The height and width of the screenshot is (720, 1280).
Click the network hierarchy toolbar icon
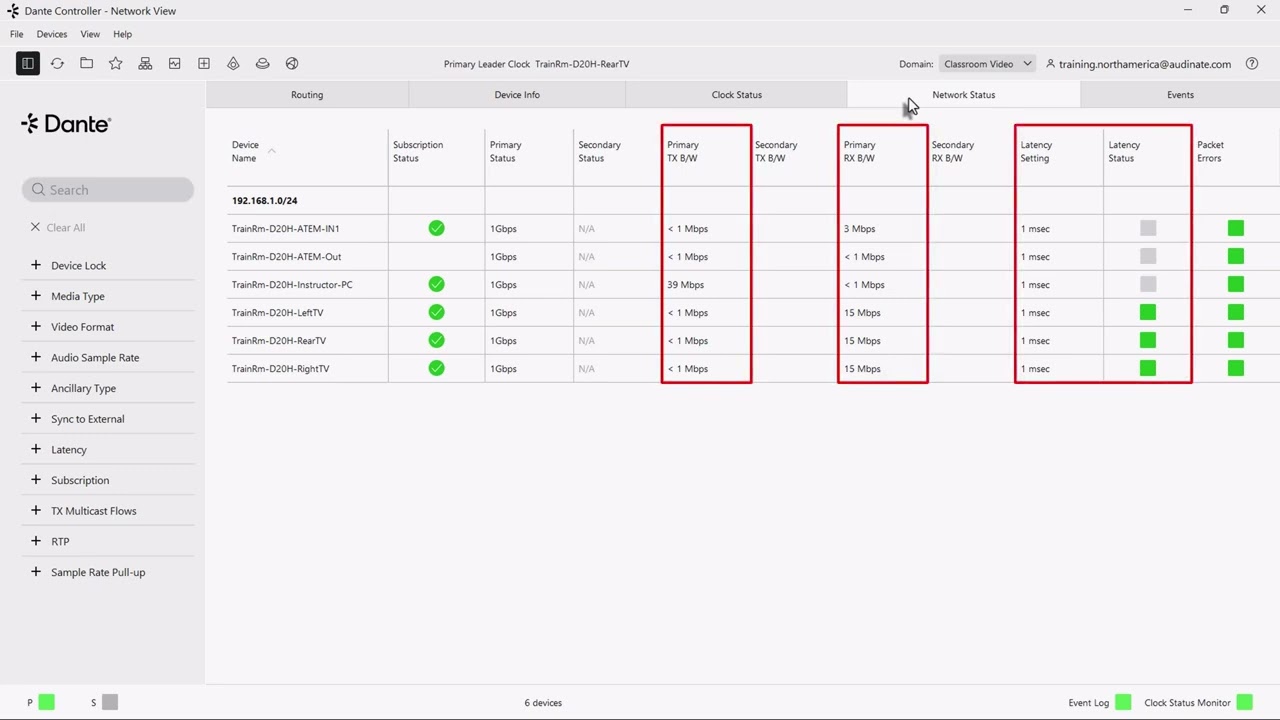(145, 64)
